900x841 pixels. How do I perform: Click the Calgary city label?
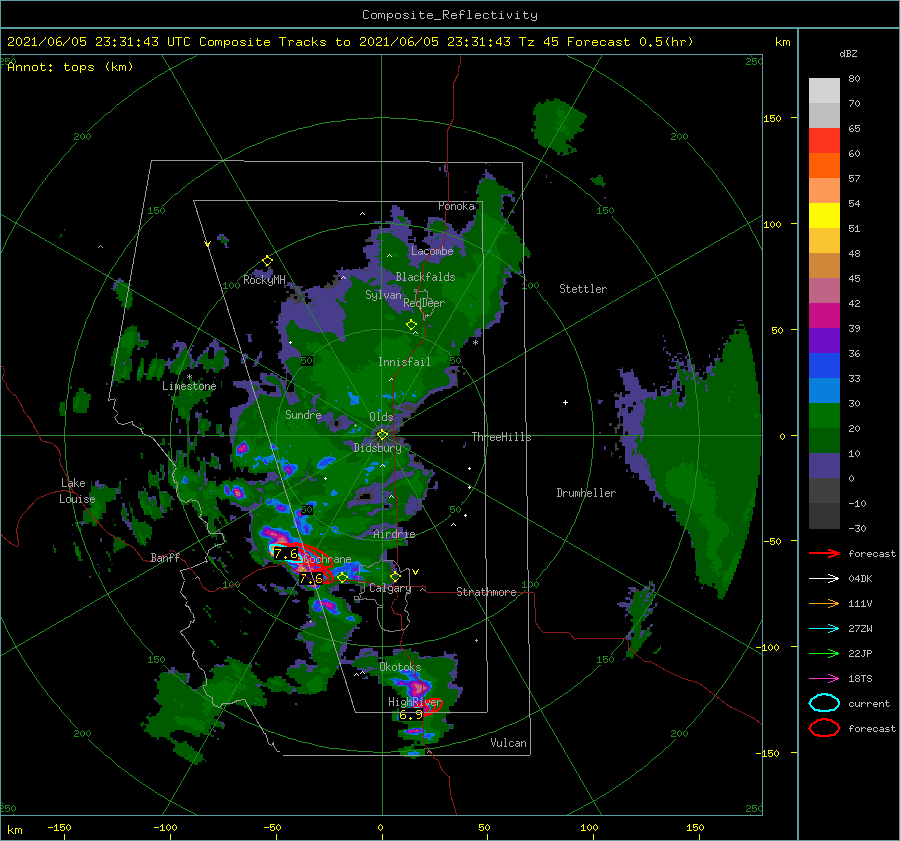[390, 588]
